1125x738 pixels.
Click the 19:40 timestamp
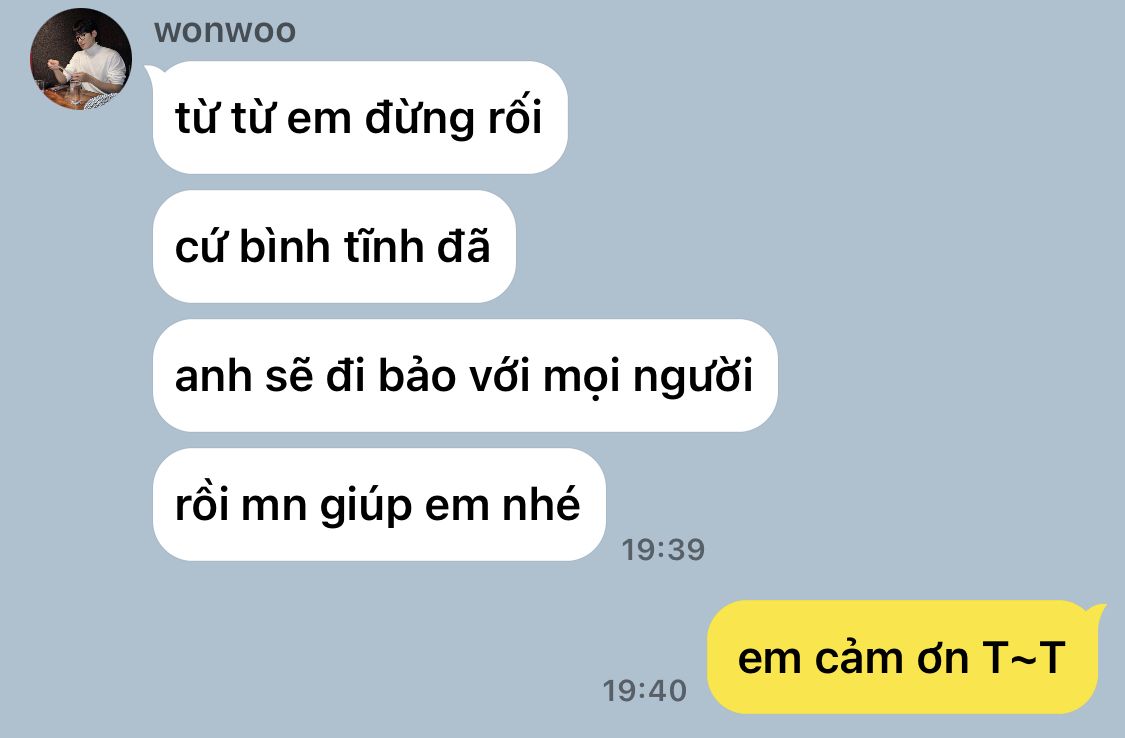[x=644, y=691]
